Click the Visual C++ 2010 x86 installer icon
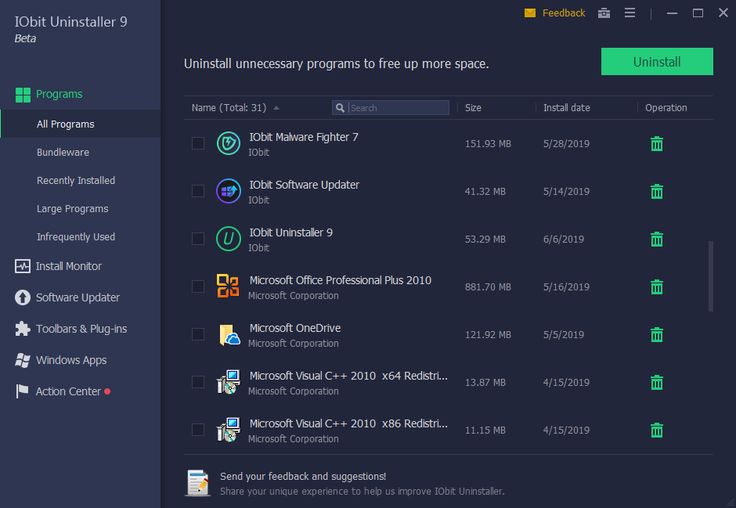This screenshot has height=508, width=736. (x=229, y=430)
